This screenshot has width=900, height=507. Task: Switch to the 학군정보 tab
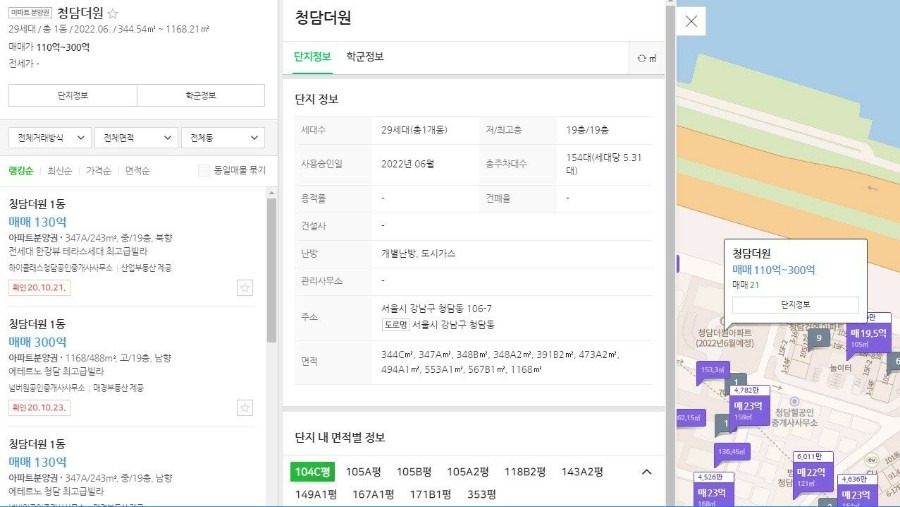click(364, 56)
